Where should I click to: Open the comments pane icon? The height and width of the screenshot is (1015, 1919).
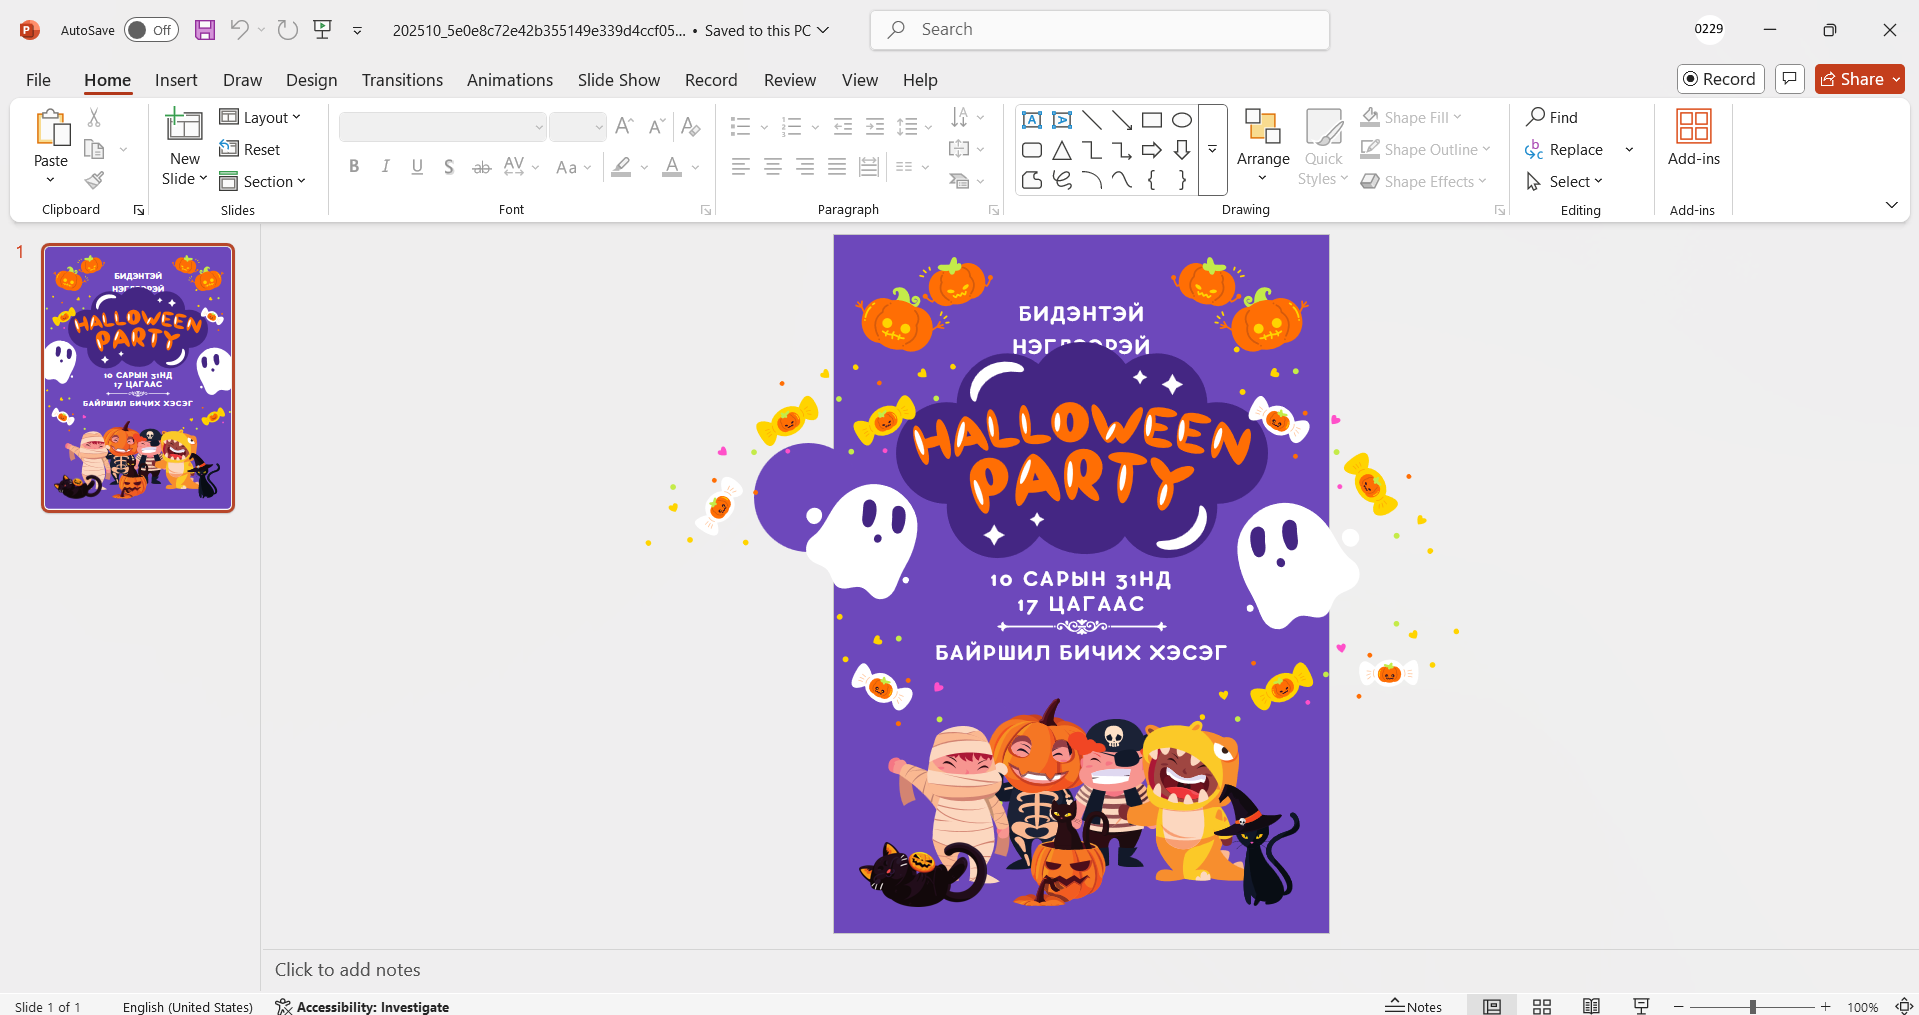point(1789,79)
